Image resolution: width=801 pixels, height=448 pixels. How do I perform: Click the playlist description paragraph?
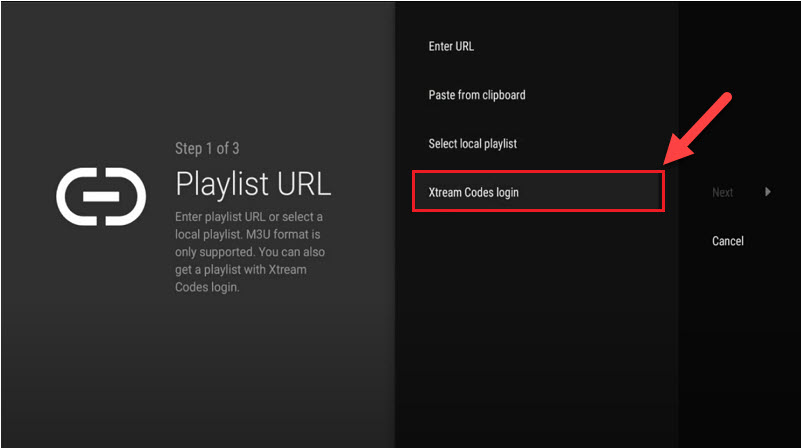pyautogui.click(x=250, y=252)
